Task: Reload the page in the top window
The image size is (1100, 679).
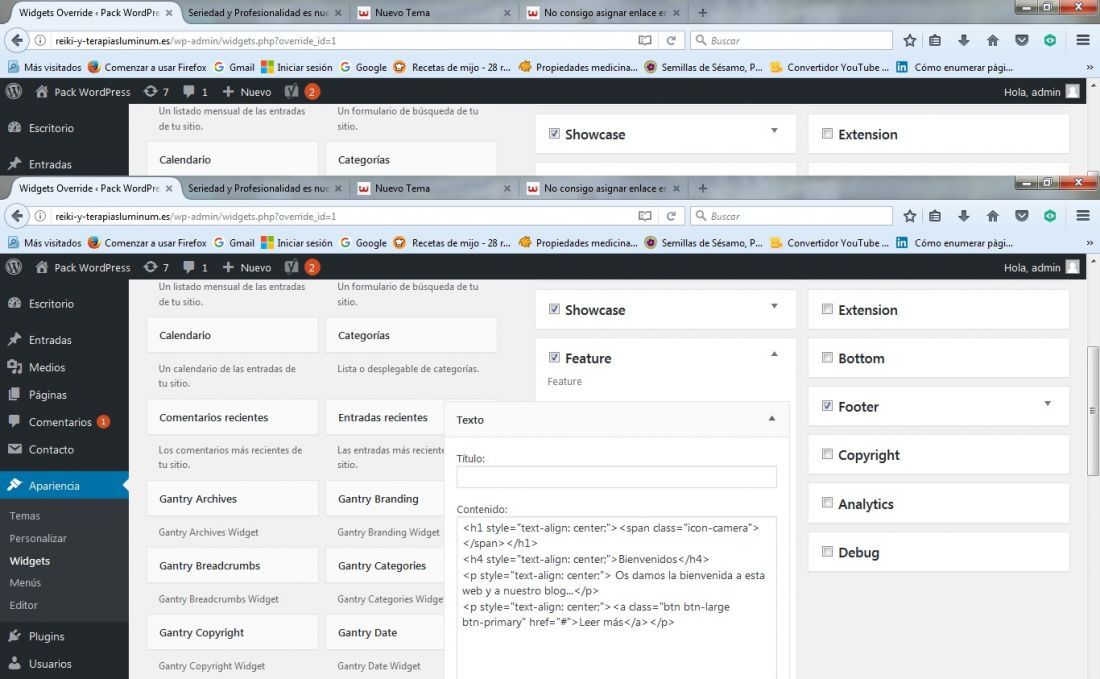Action: (671, 40)
